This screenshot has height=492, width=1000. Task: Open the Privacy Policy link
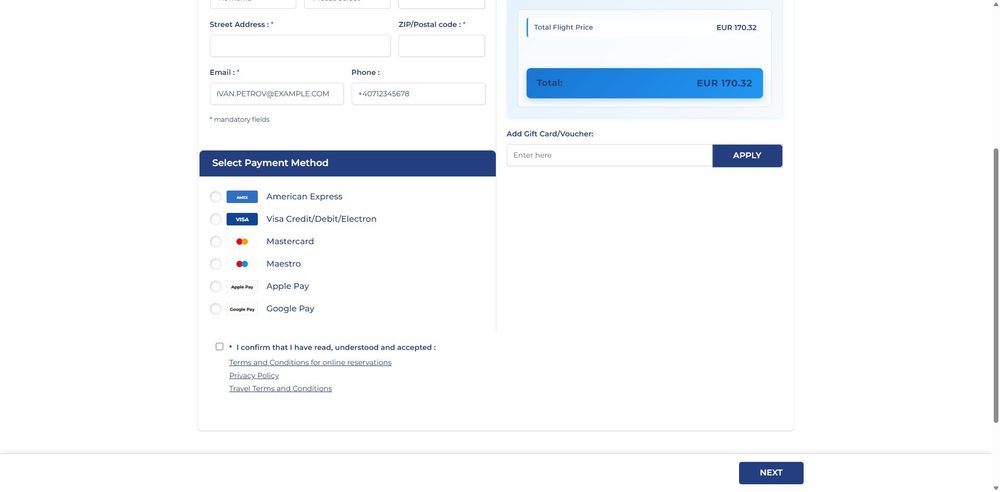[x=254, y=375]
